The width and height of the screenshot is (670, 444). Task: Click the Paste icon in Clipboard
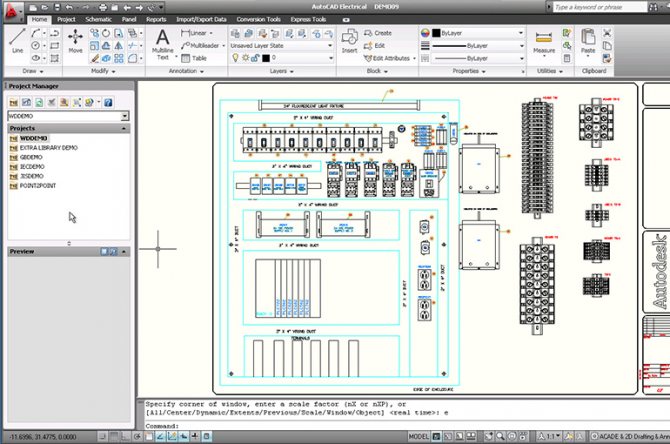pyautogui.click(x=588, y=41)
